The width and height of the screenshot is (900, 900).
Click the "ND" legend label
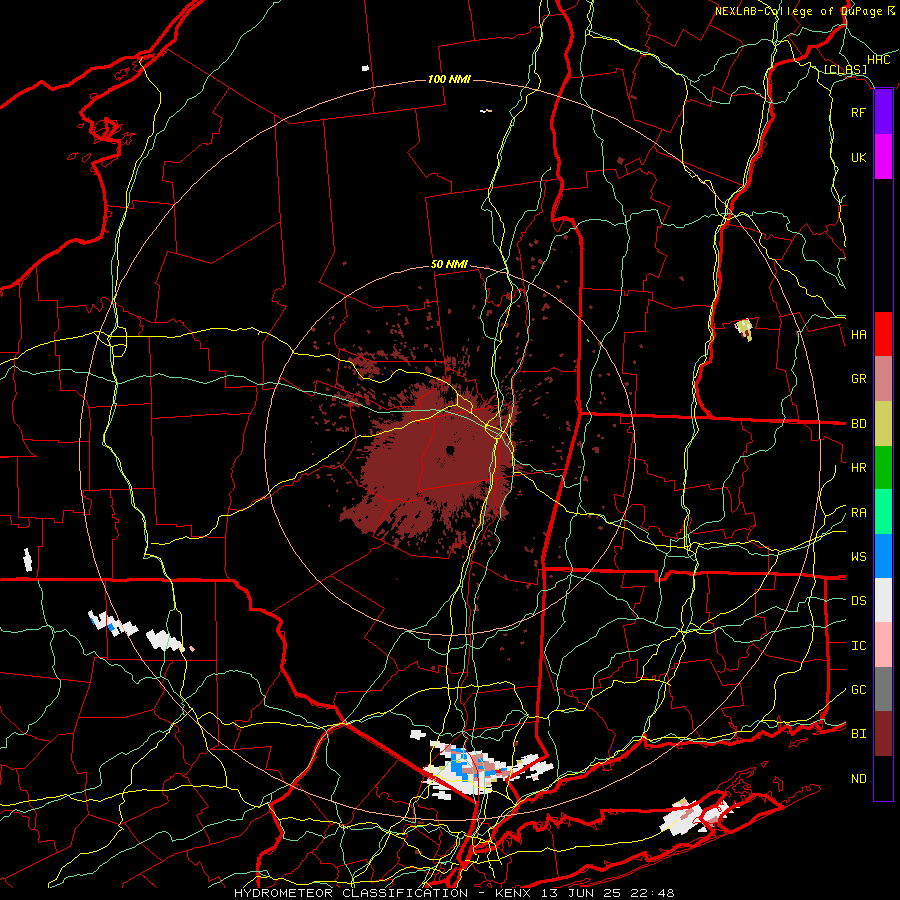(x=858, y=779)
